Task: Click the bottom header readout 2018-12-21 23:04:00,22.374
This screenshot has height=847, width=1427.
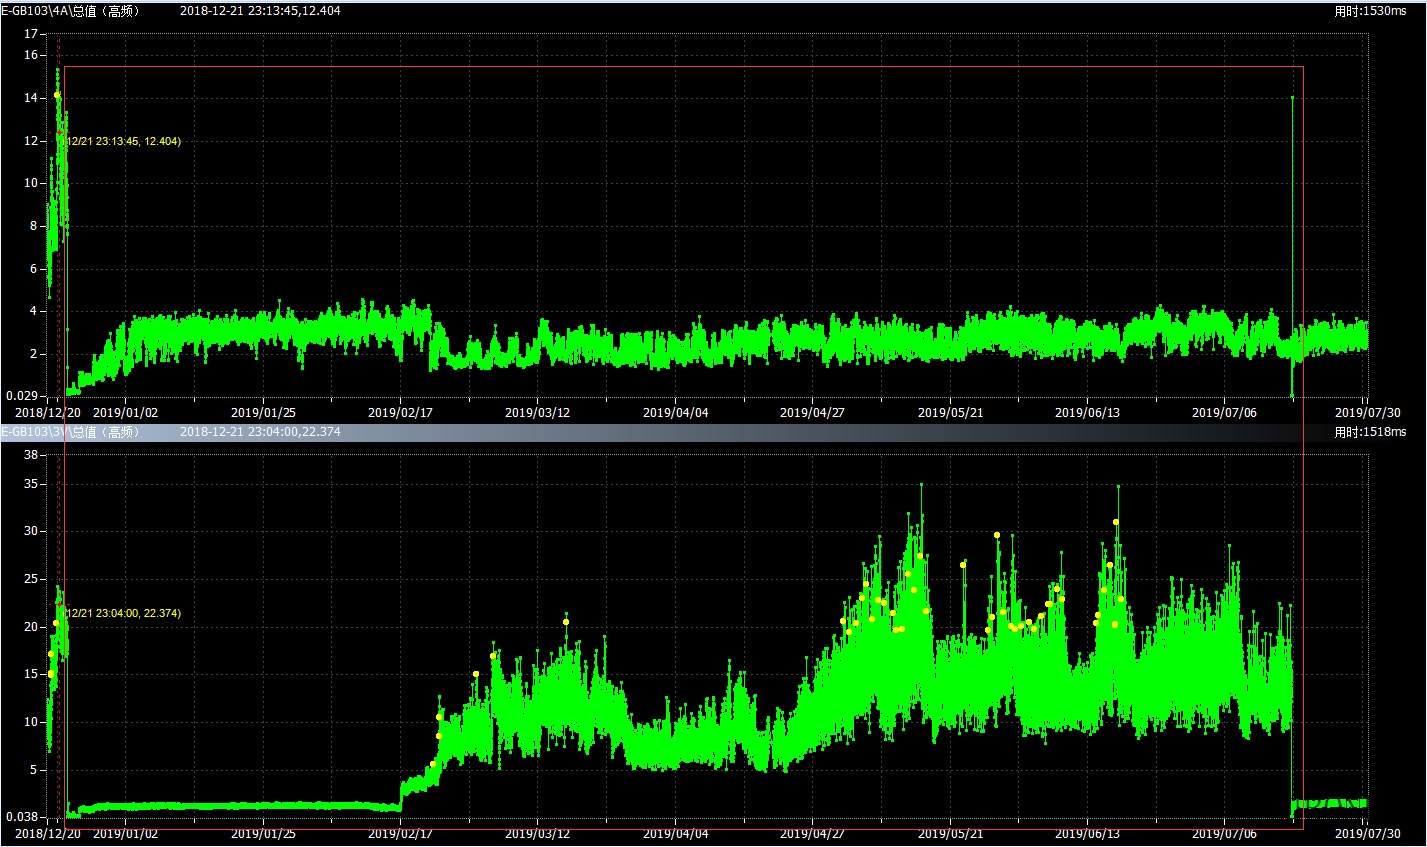Action: click(x=260, y=432)
